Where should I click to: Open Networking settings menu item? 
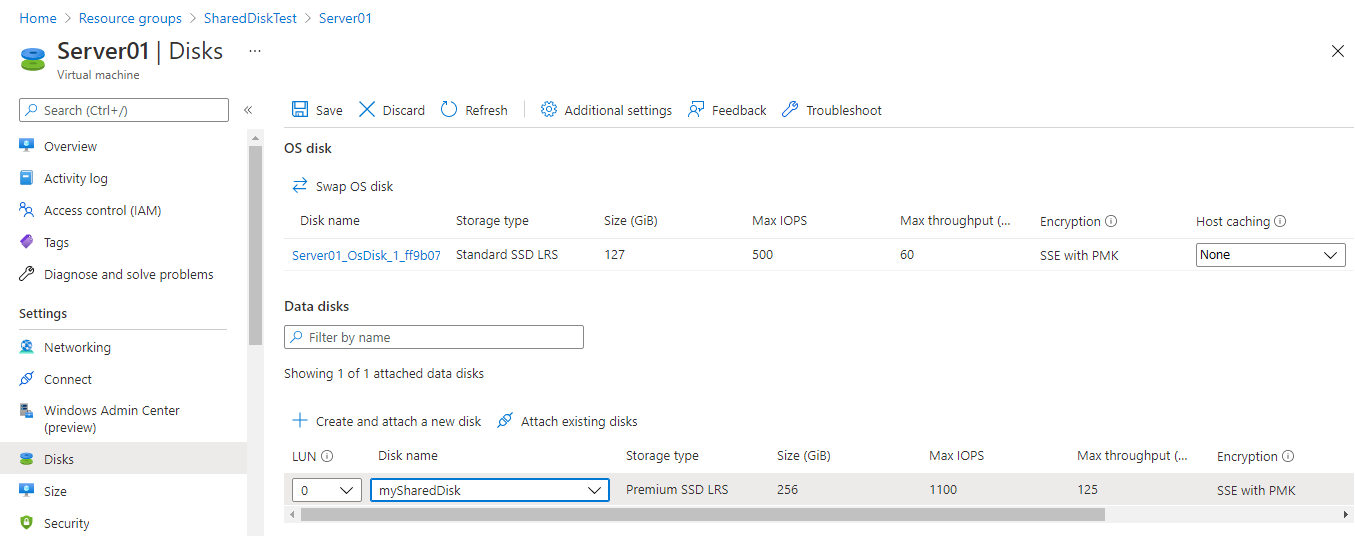tap(77, 347)
